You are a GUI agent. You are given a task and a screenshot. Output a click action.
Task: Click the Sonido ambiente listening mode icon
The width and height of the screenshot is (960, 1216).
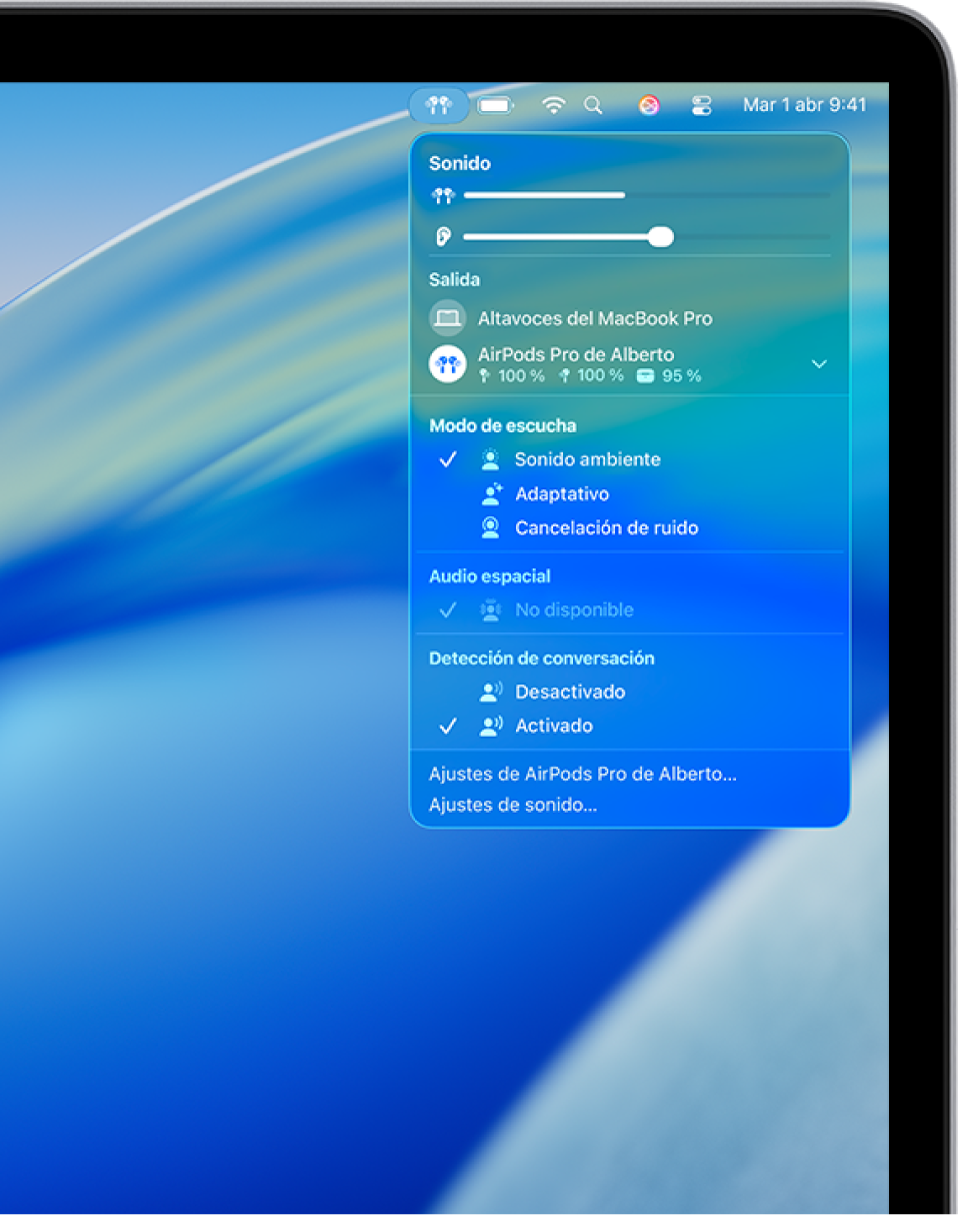click(x=489, y=459)
